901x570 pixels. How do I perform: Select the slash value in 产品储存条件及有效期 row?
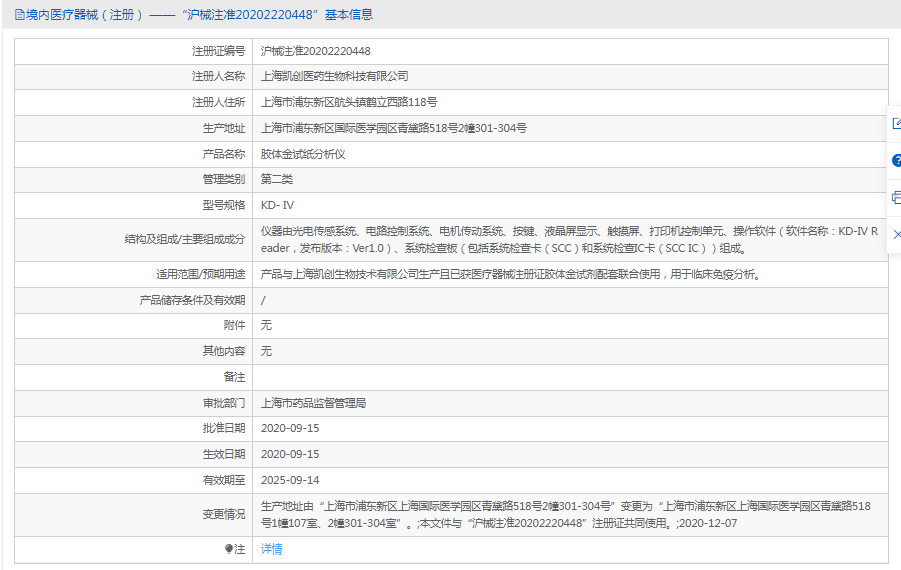tap(263, 301)
